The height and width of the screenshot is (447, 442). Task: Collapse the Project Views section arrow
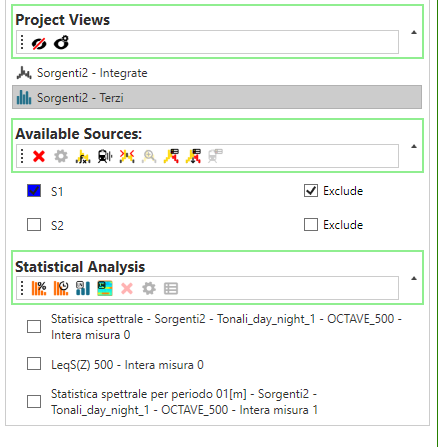(414, 32)
